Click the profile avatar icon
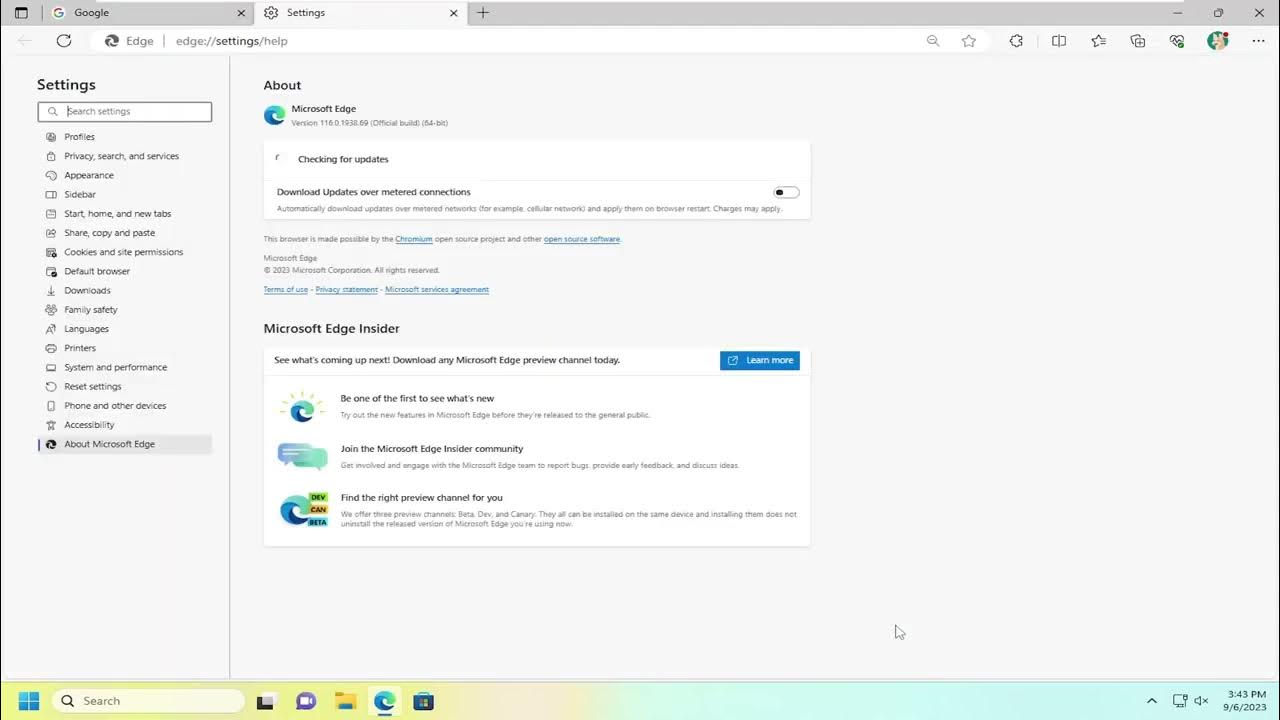Screen dimensions: 1280x720 1217,41
